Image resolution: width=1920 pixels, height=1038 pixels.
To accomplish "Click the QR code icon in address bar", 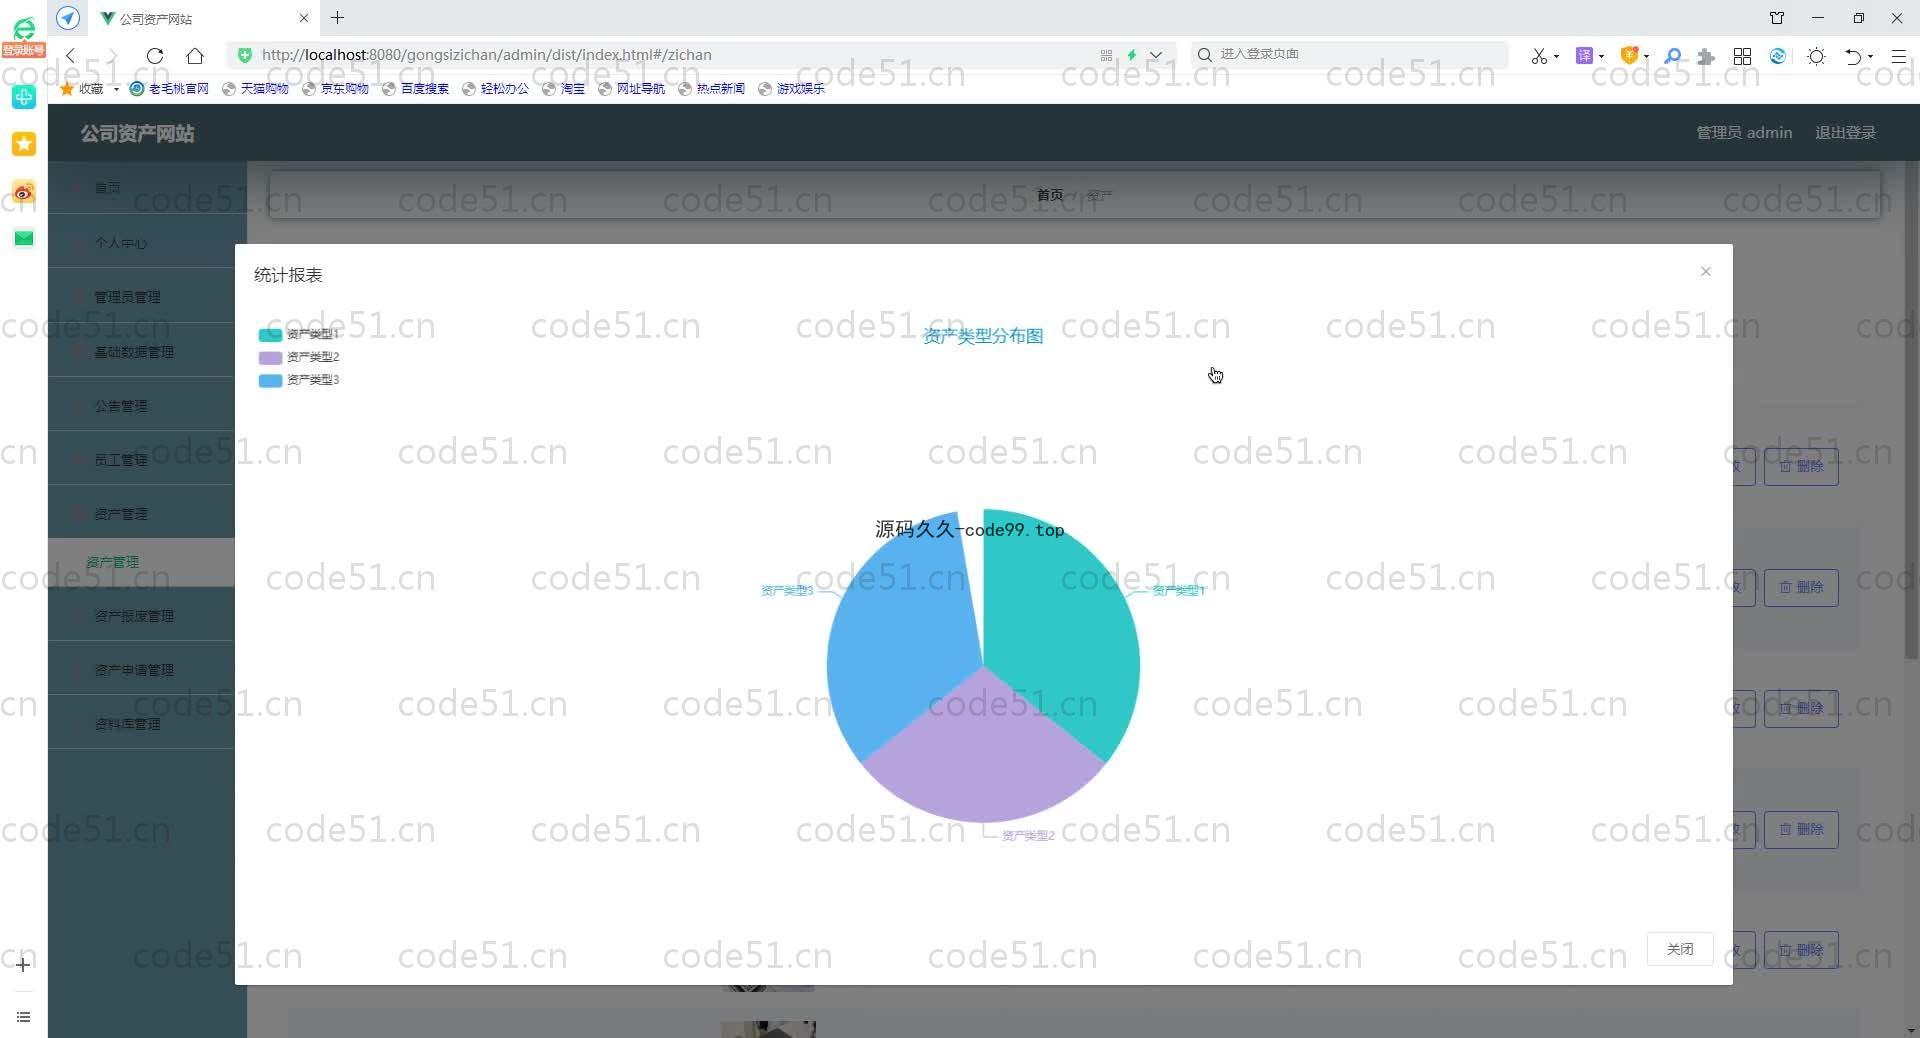I will (x=1106, y=55).
